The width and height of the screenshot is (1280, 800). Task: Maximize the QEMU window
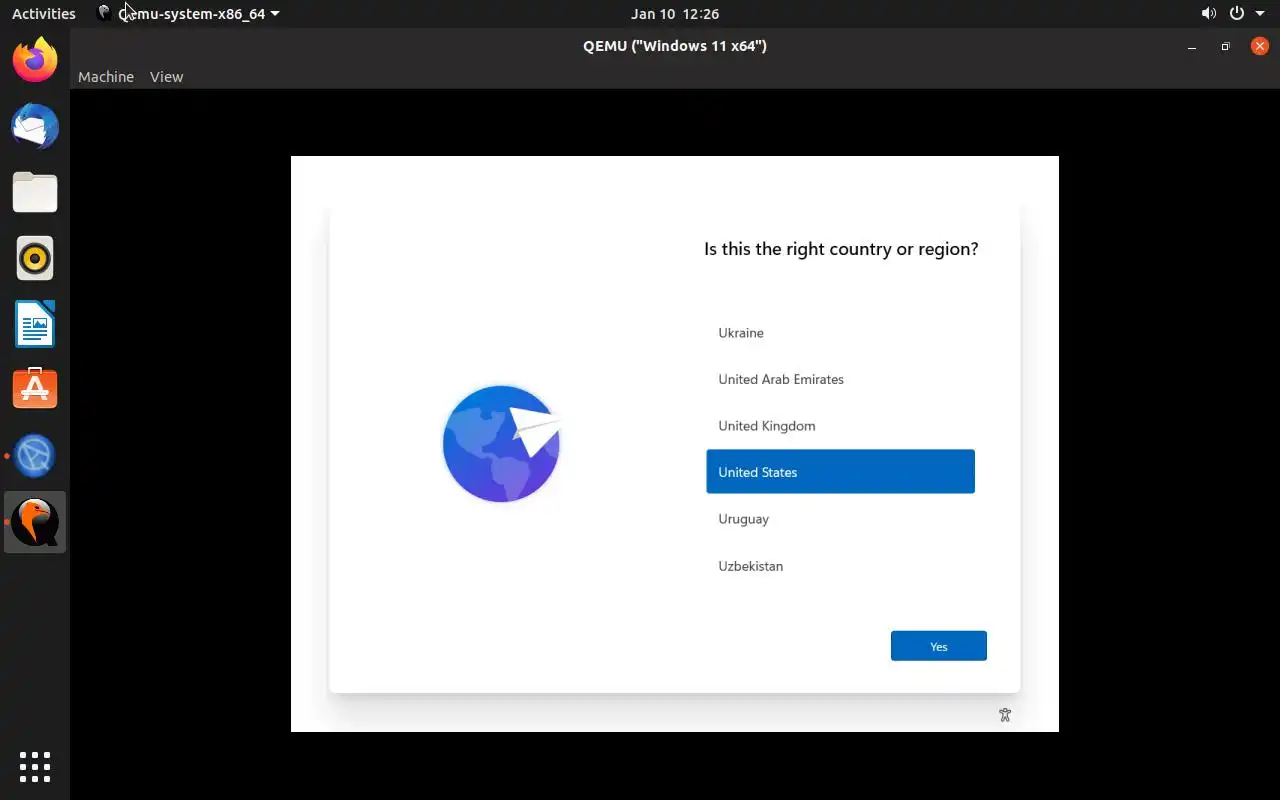pos(1225,46)
